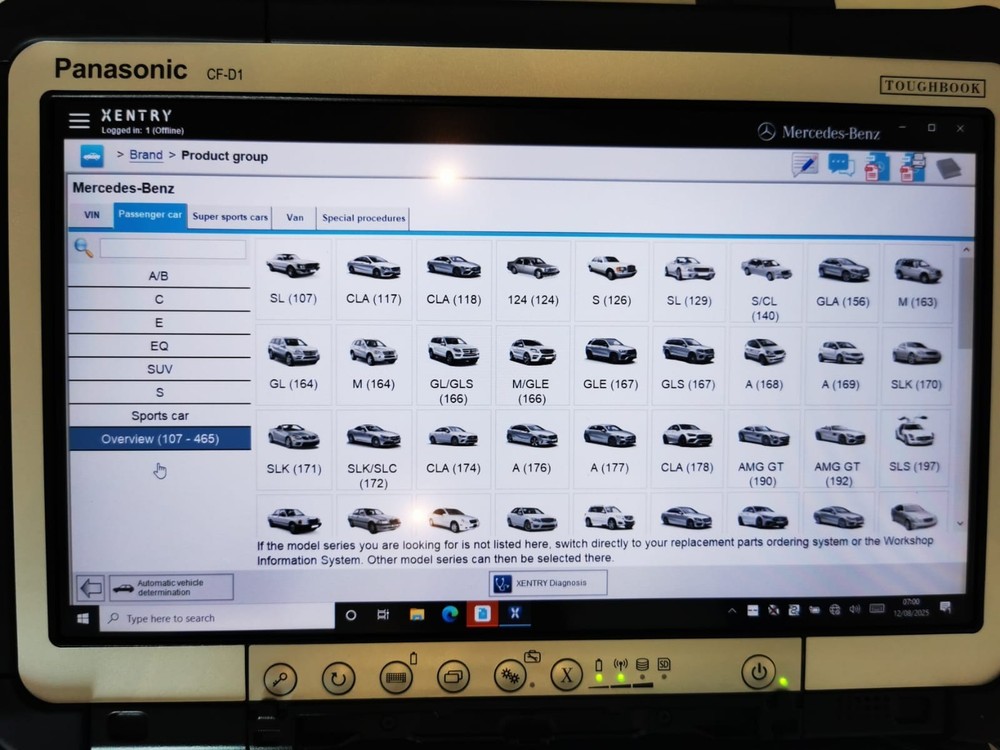Viewport: 1000px width, 750px height.
Task: Open File Explorer from taskbar
Action: pos(417,614)
